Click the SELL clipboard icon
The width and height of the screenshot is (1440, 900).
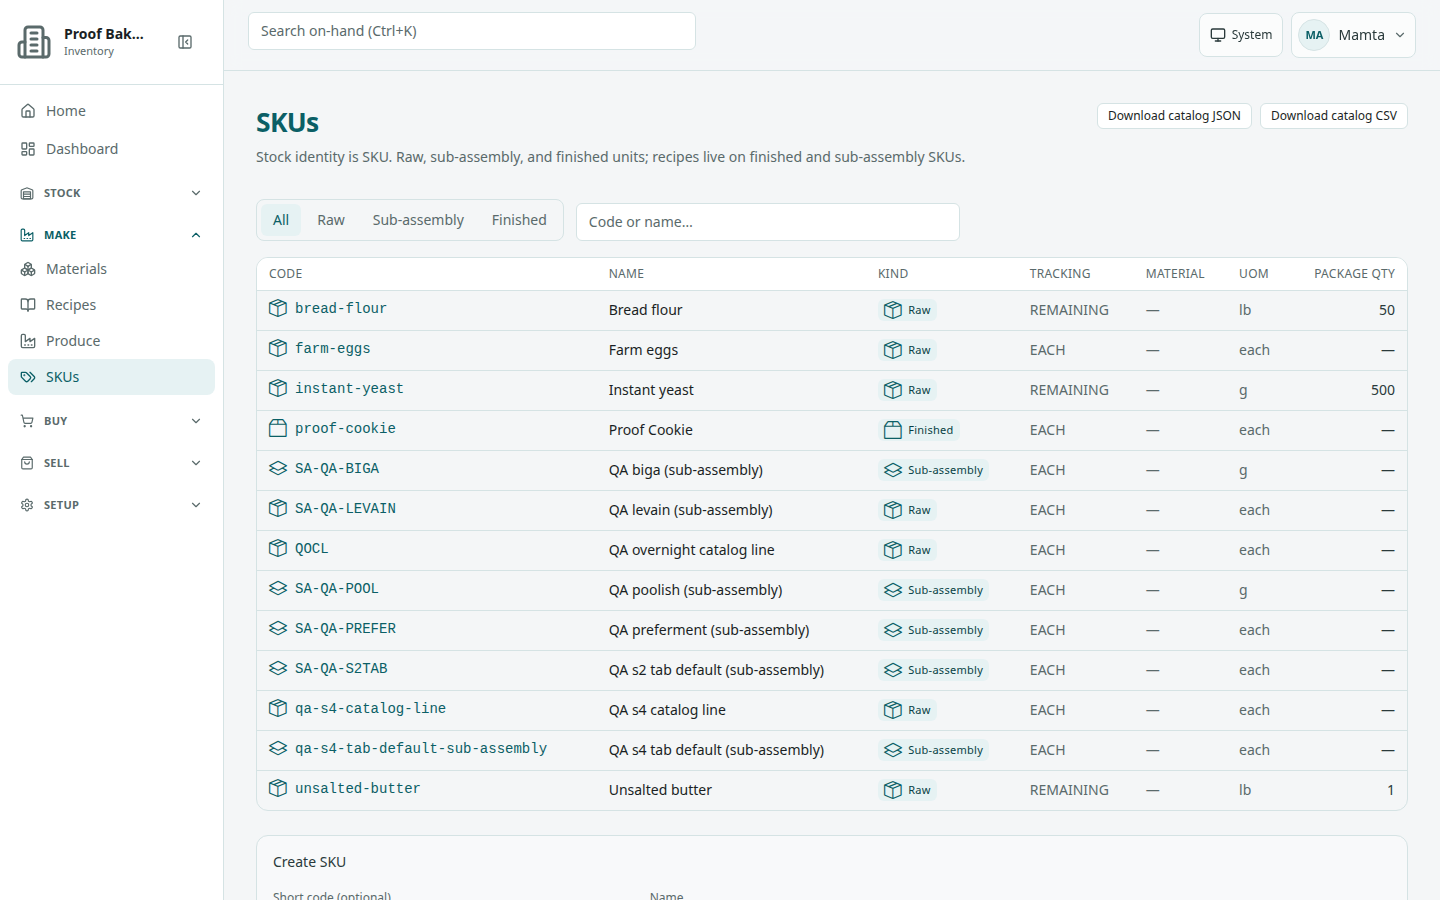(x=27, y=463)
